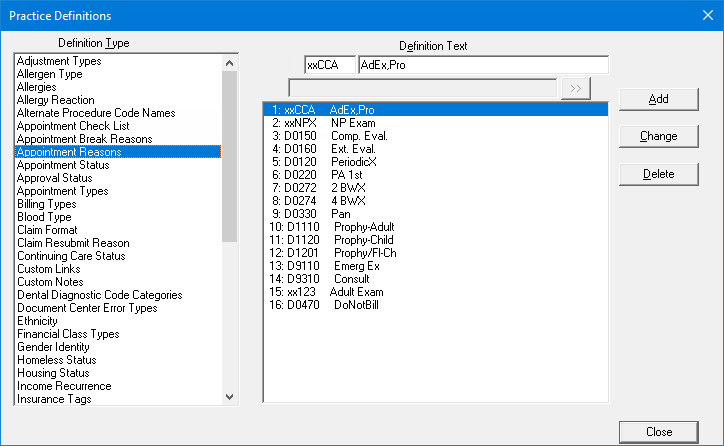Viewport: 724px width, 446px height.
Task: Select row 9: D0330 Pan
Action: (436, 214)
